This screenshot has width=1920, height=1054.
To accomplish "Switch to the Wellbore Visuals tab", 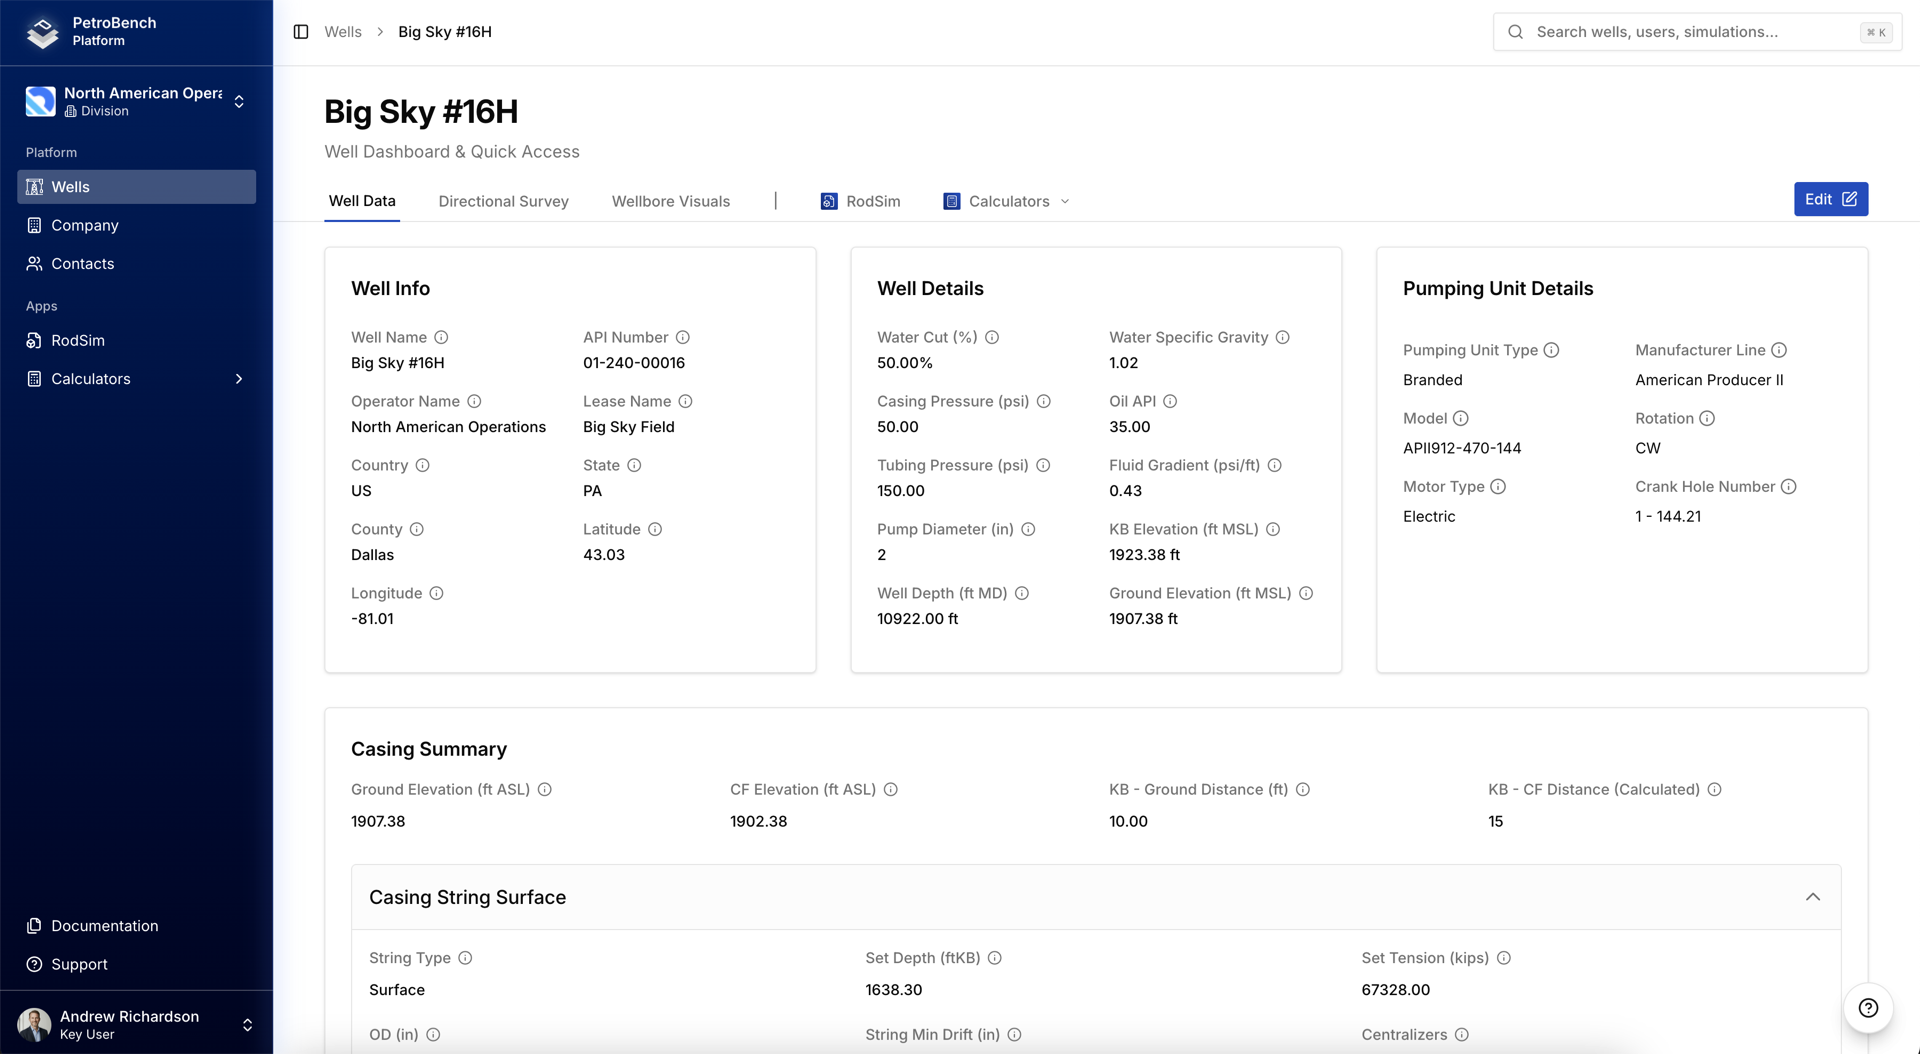I will 671,201.
